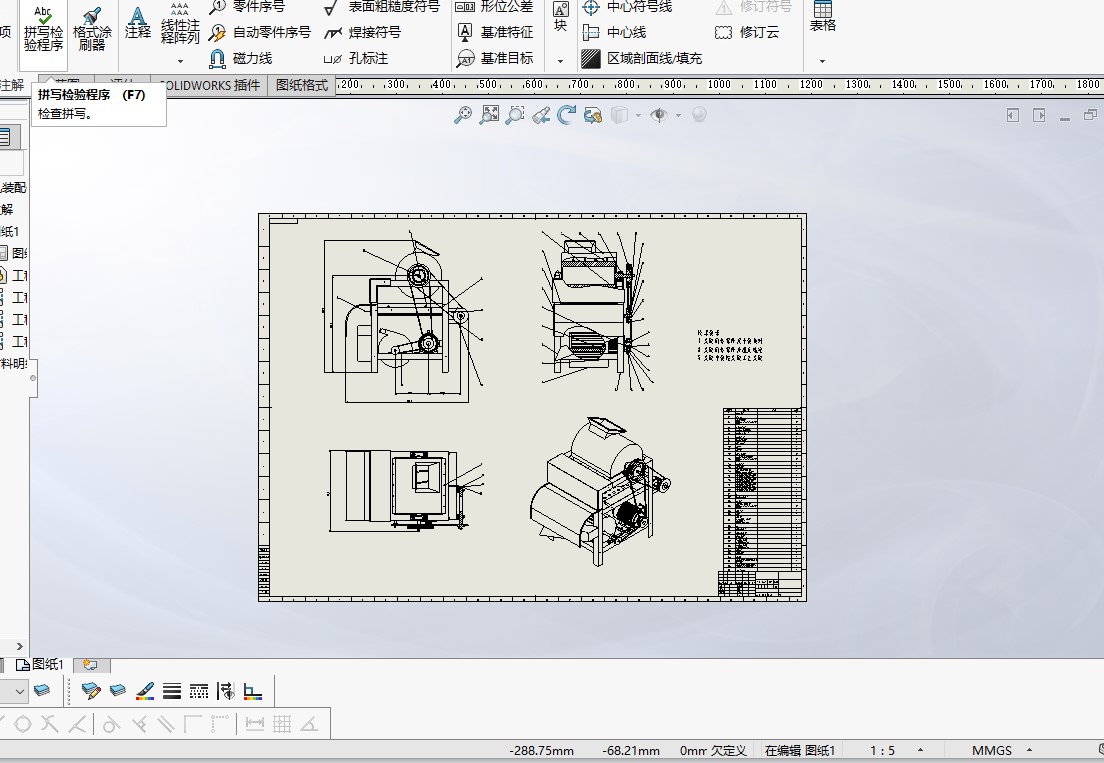Click the Zoom to Fit magnifier icon
Screen dimensions: 1104x763
[x=463, y=115]
